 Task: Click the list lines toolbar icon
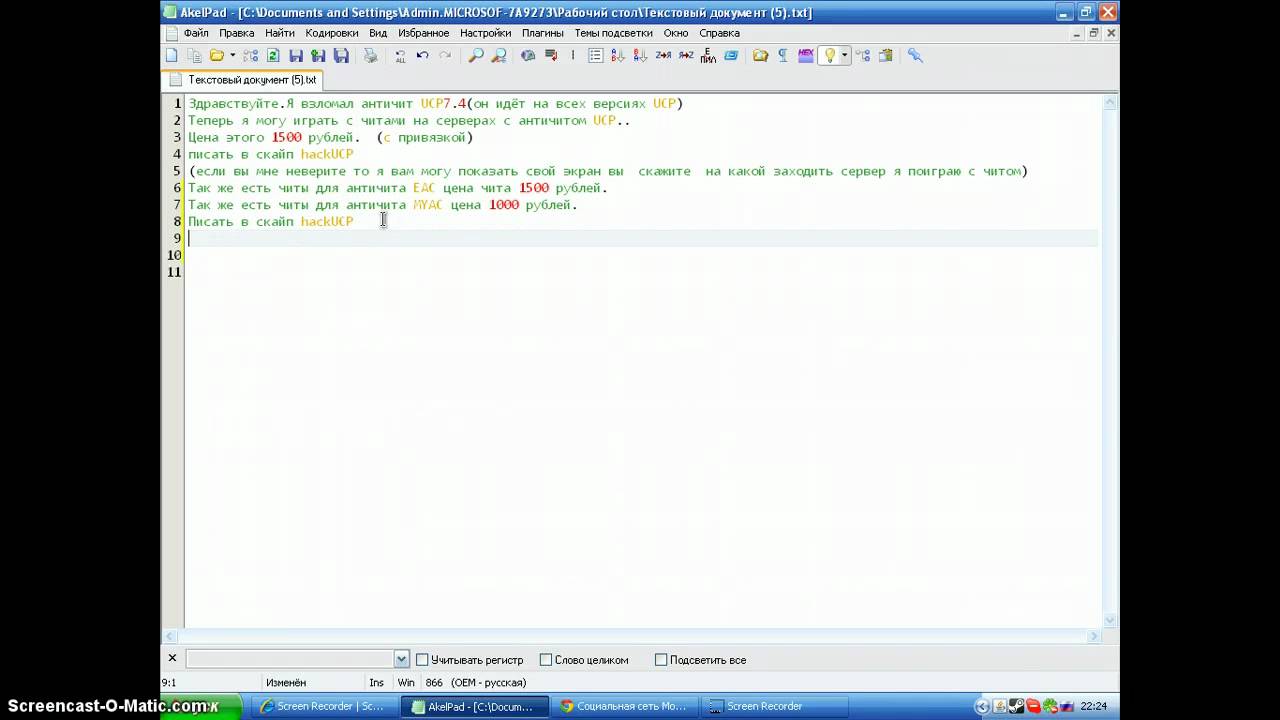click(595, 56)
